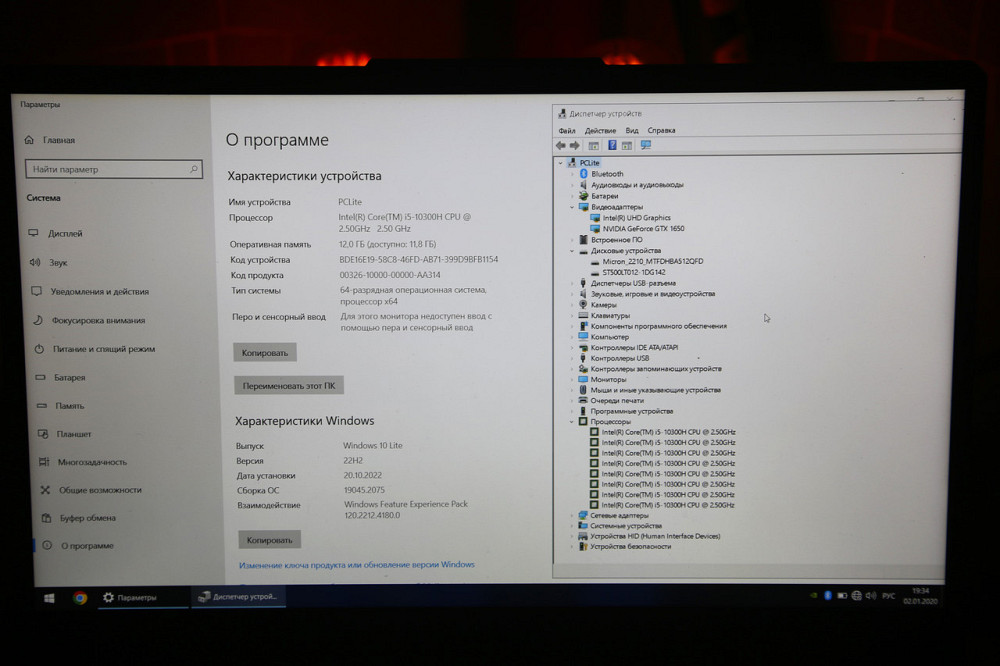This screenshot has height=666, width=1000.
Task: Open the Вид menu in Device Manager
Action: 632,130
